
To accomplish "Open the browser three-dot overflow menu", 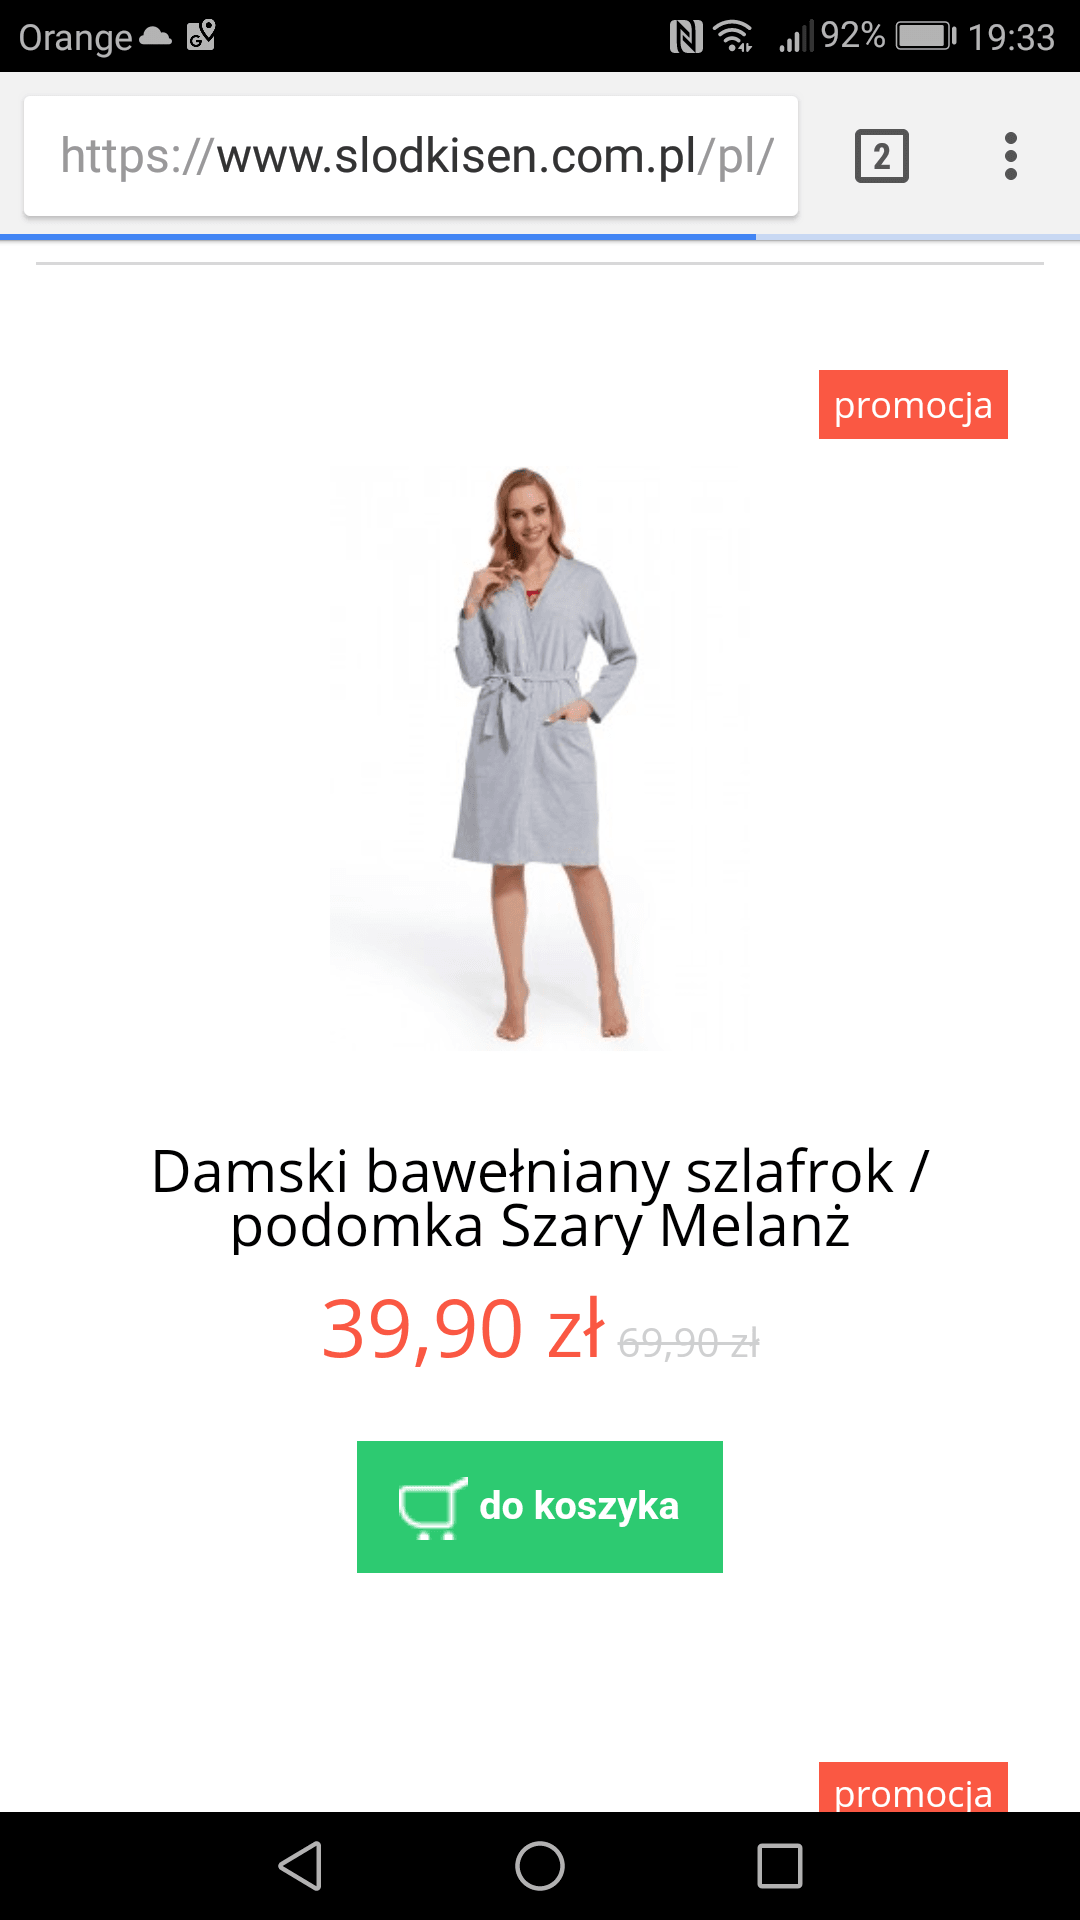I will 1011,156.
